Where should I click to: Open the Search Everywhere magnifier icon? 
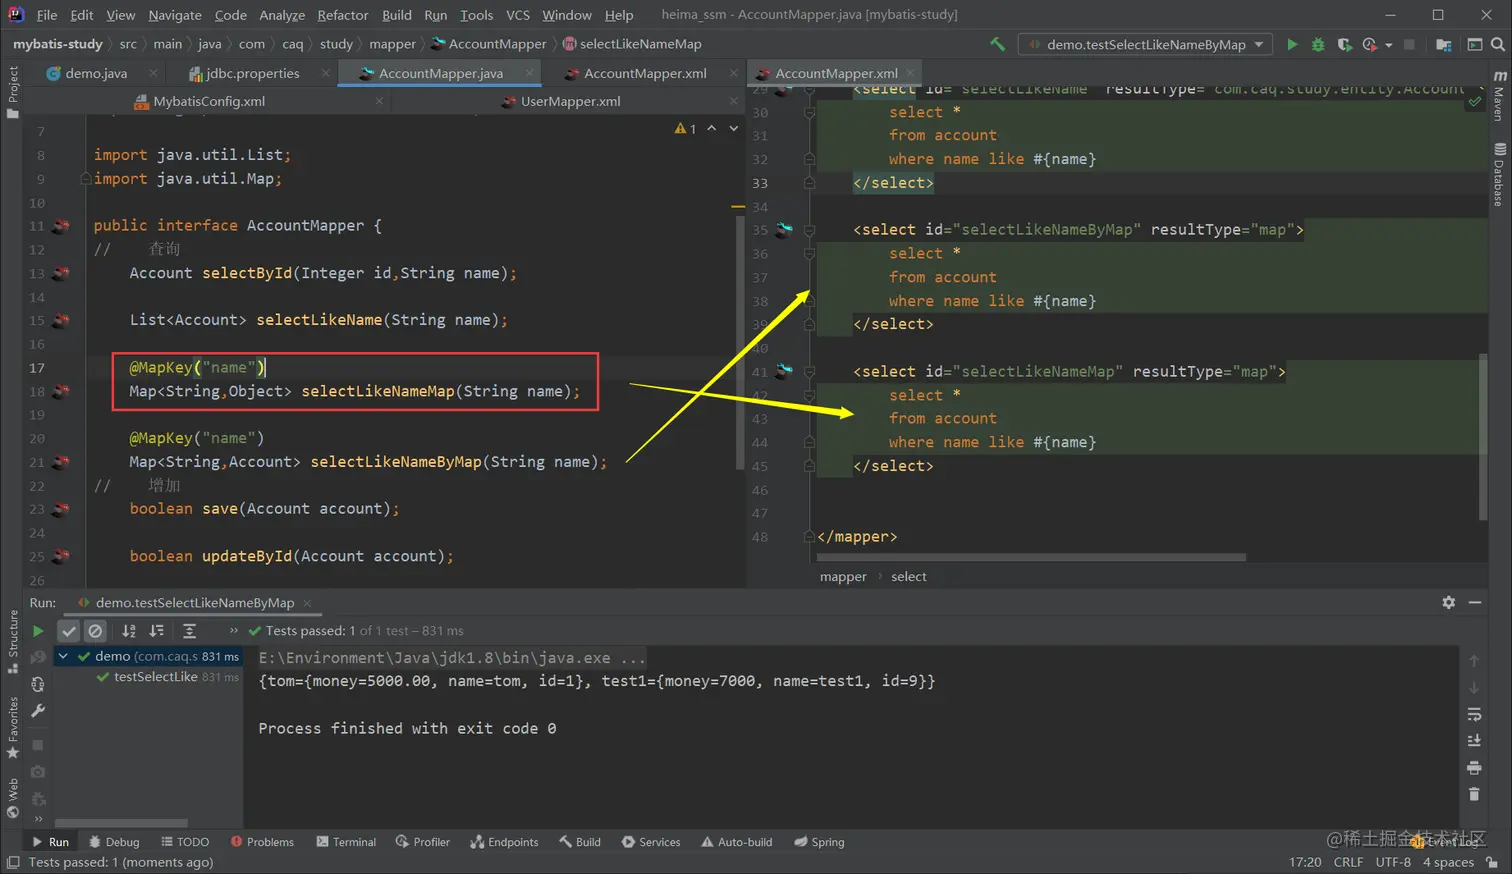pyautogui.click(x=1497, y=44)
